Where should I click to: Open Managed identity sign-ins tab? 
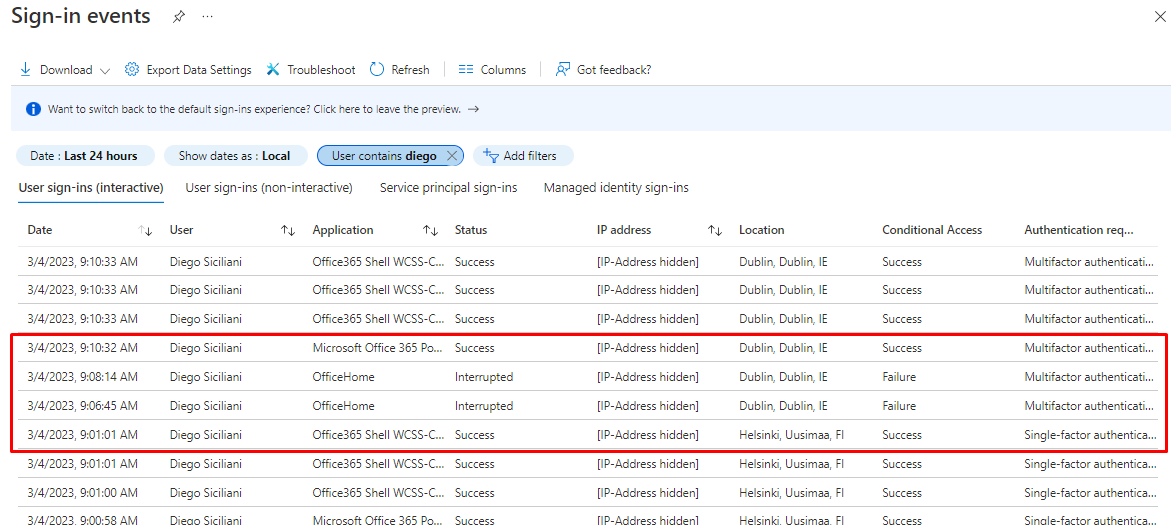616,188
